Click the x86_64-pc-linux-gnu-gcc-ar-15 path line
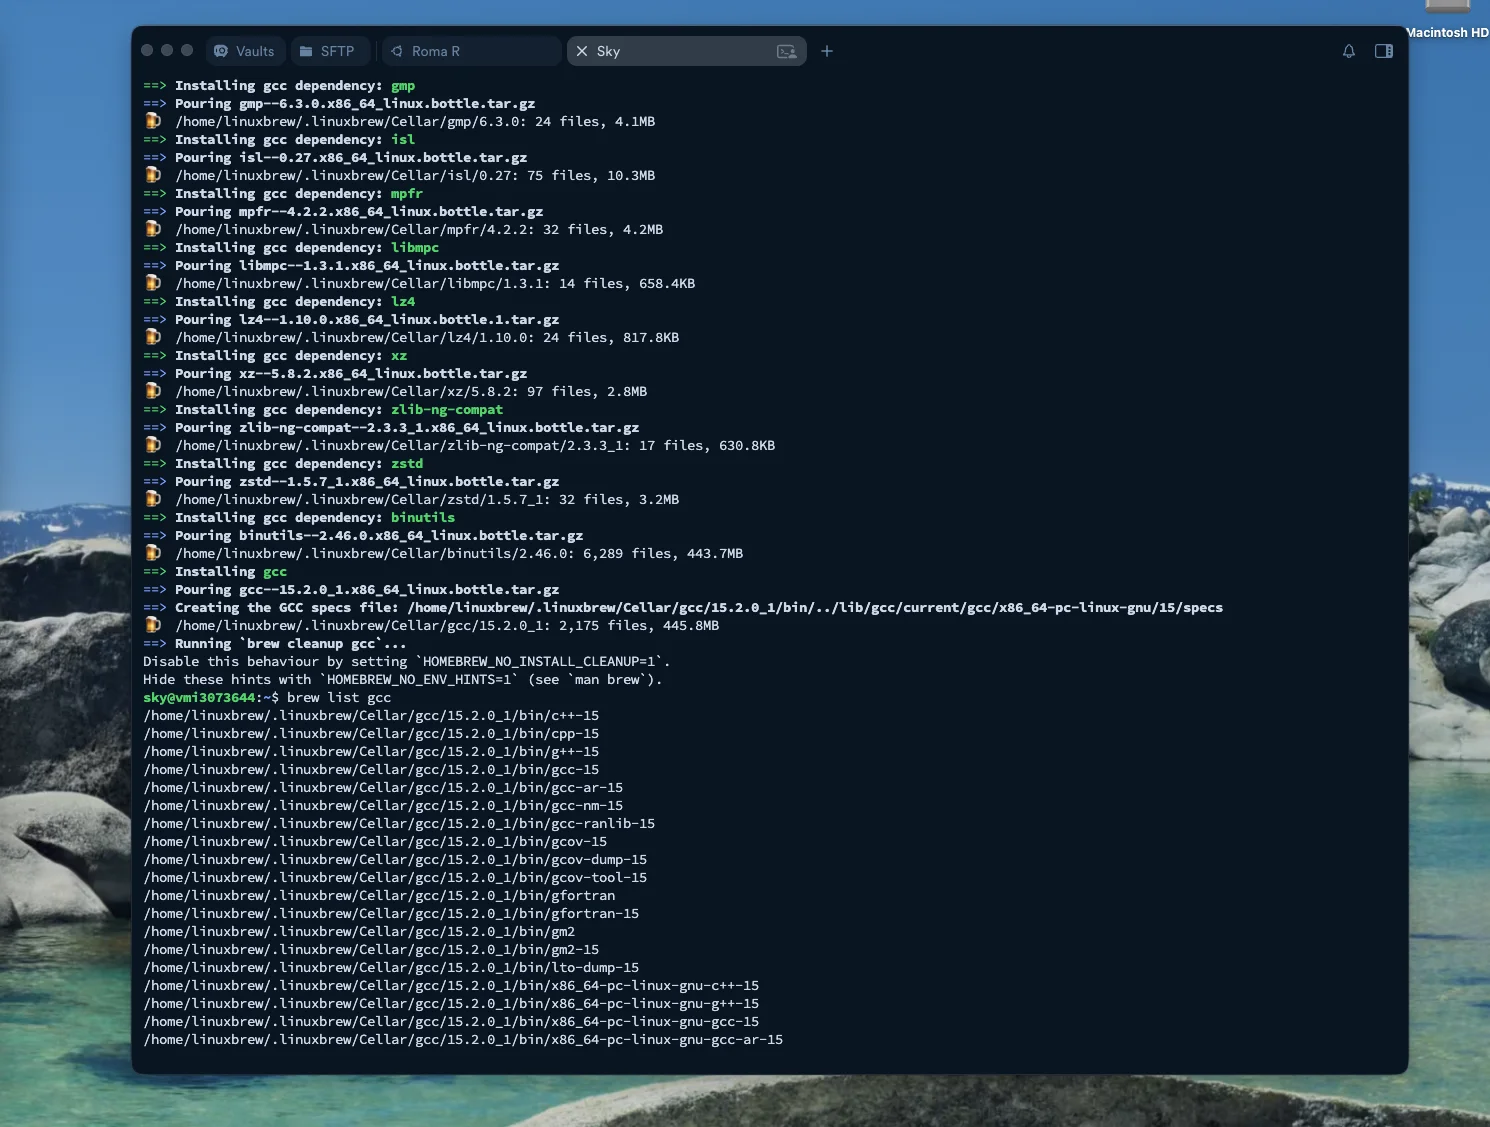1490x1127 pixels. tap(463, 1040)
